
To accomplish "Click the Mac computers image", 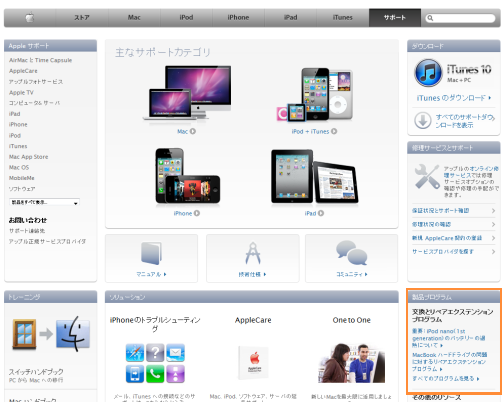I will pyautogui.click(x=187, y=93).
